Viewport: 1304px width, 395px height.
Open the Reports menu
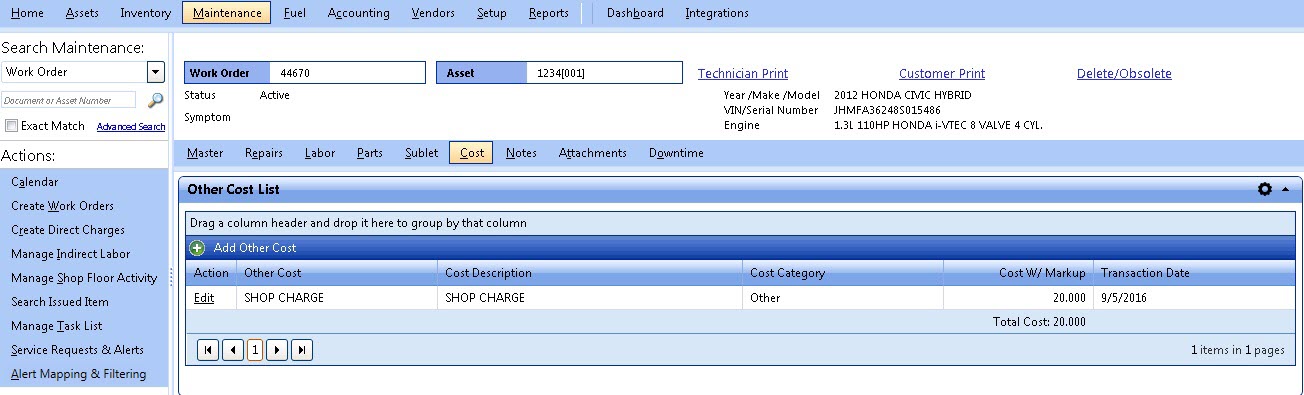tap(549, 13)
